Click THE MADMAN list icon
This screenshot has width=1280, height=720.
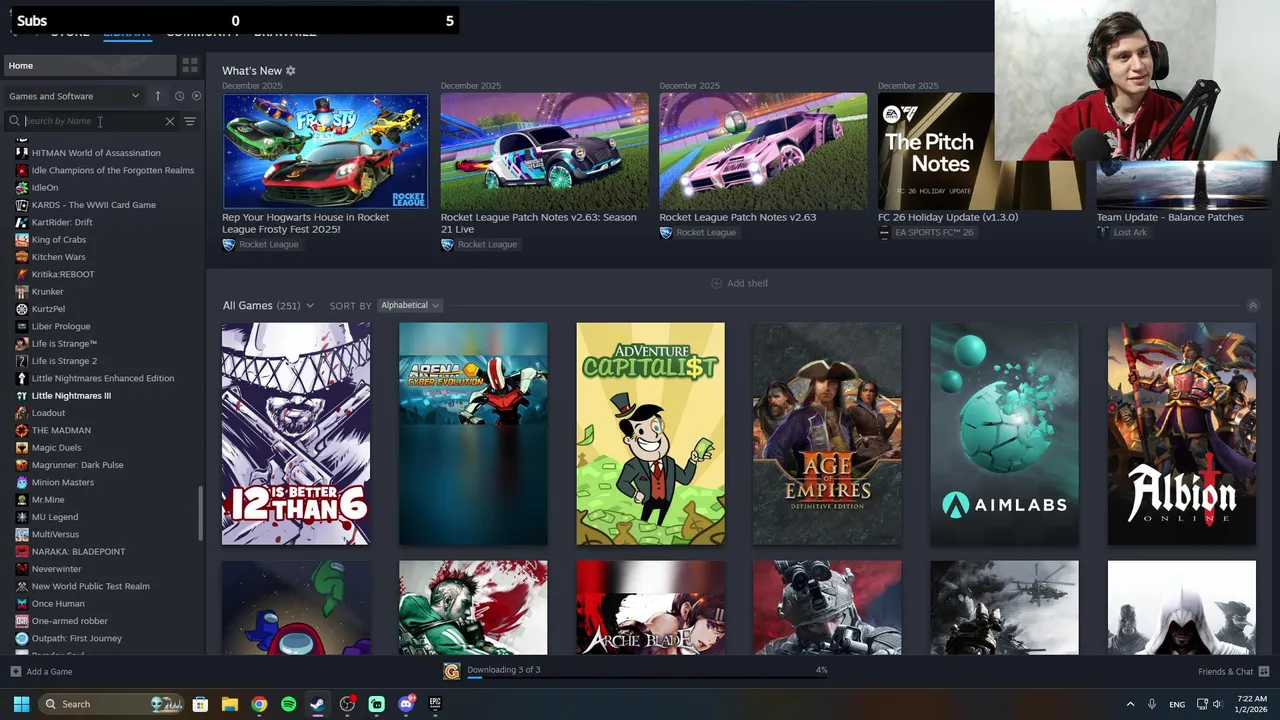click(x=22, y=430)
